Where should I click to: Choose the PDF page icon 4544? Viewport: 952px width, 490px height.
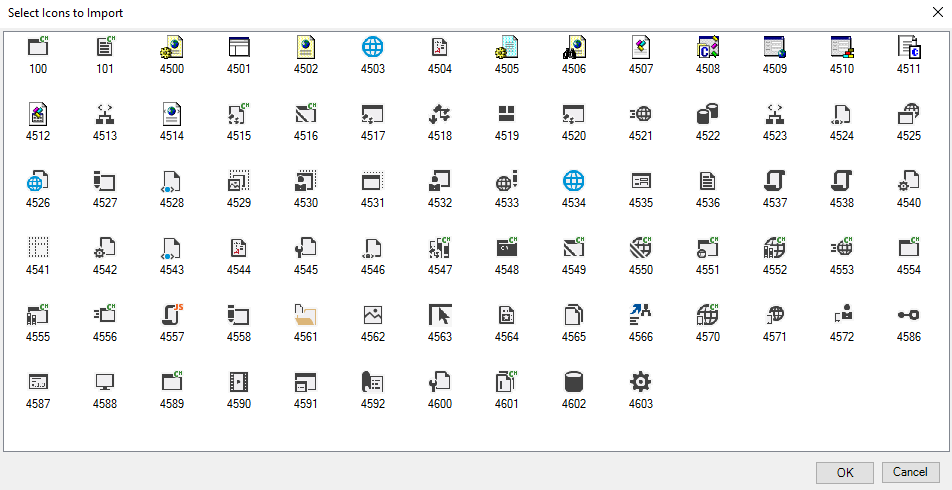pos(239,247)
